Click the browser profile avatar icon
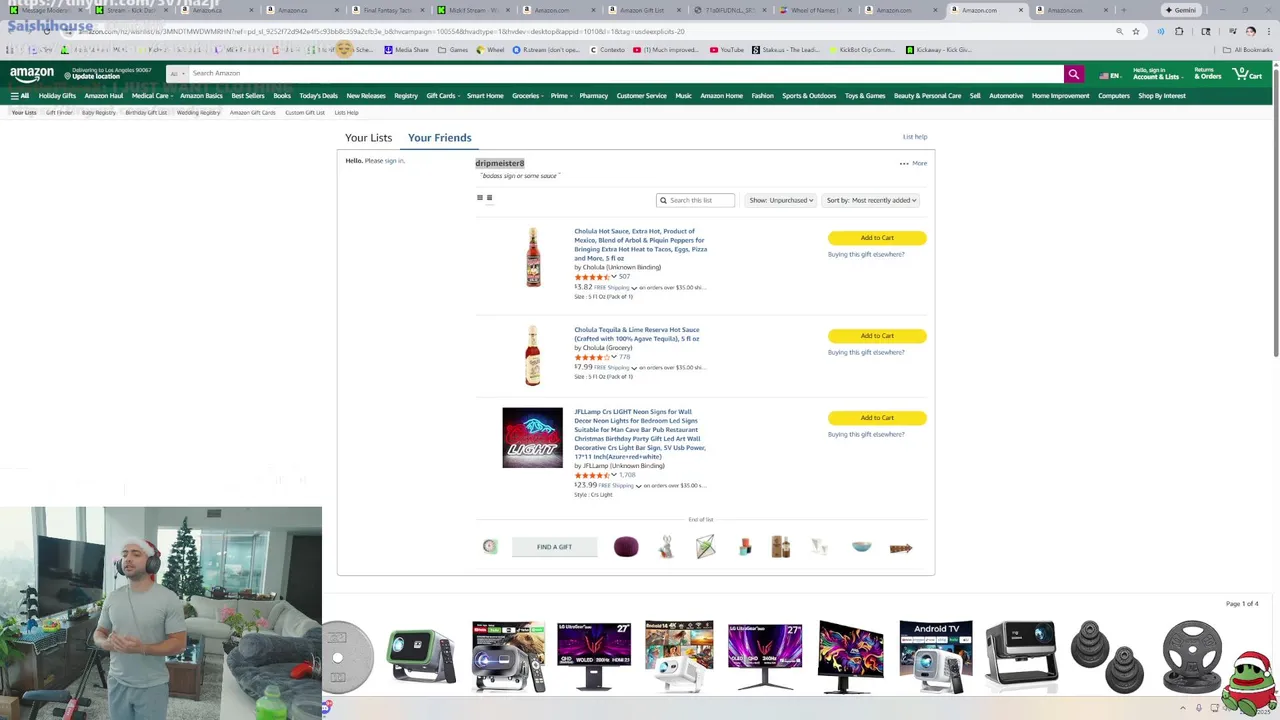The height and width of the screenshot is (720, 1280). click(x=1250, y=31)
